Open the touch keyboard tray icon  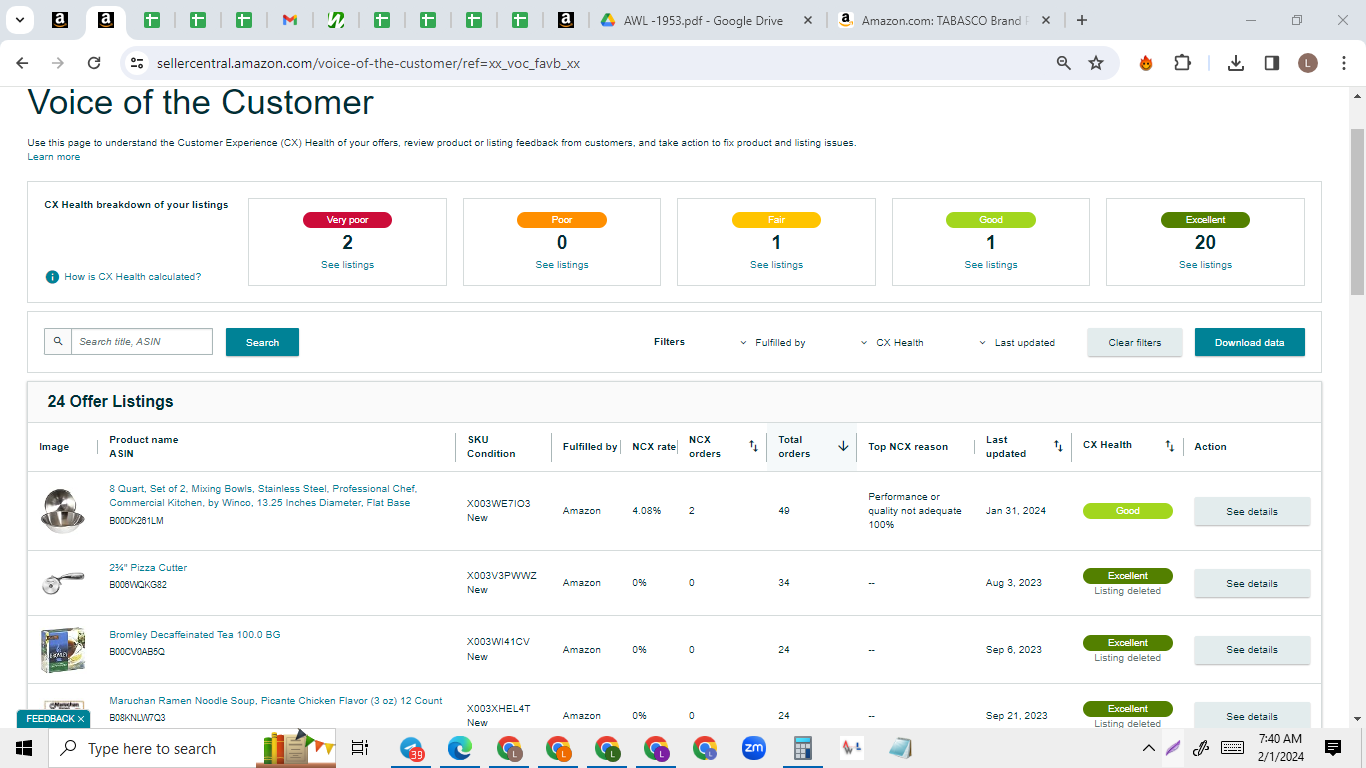coord(1232,748)
